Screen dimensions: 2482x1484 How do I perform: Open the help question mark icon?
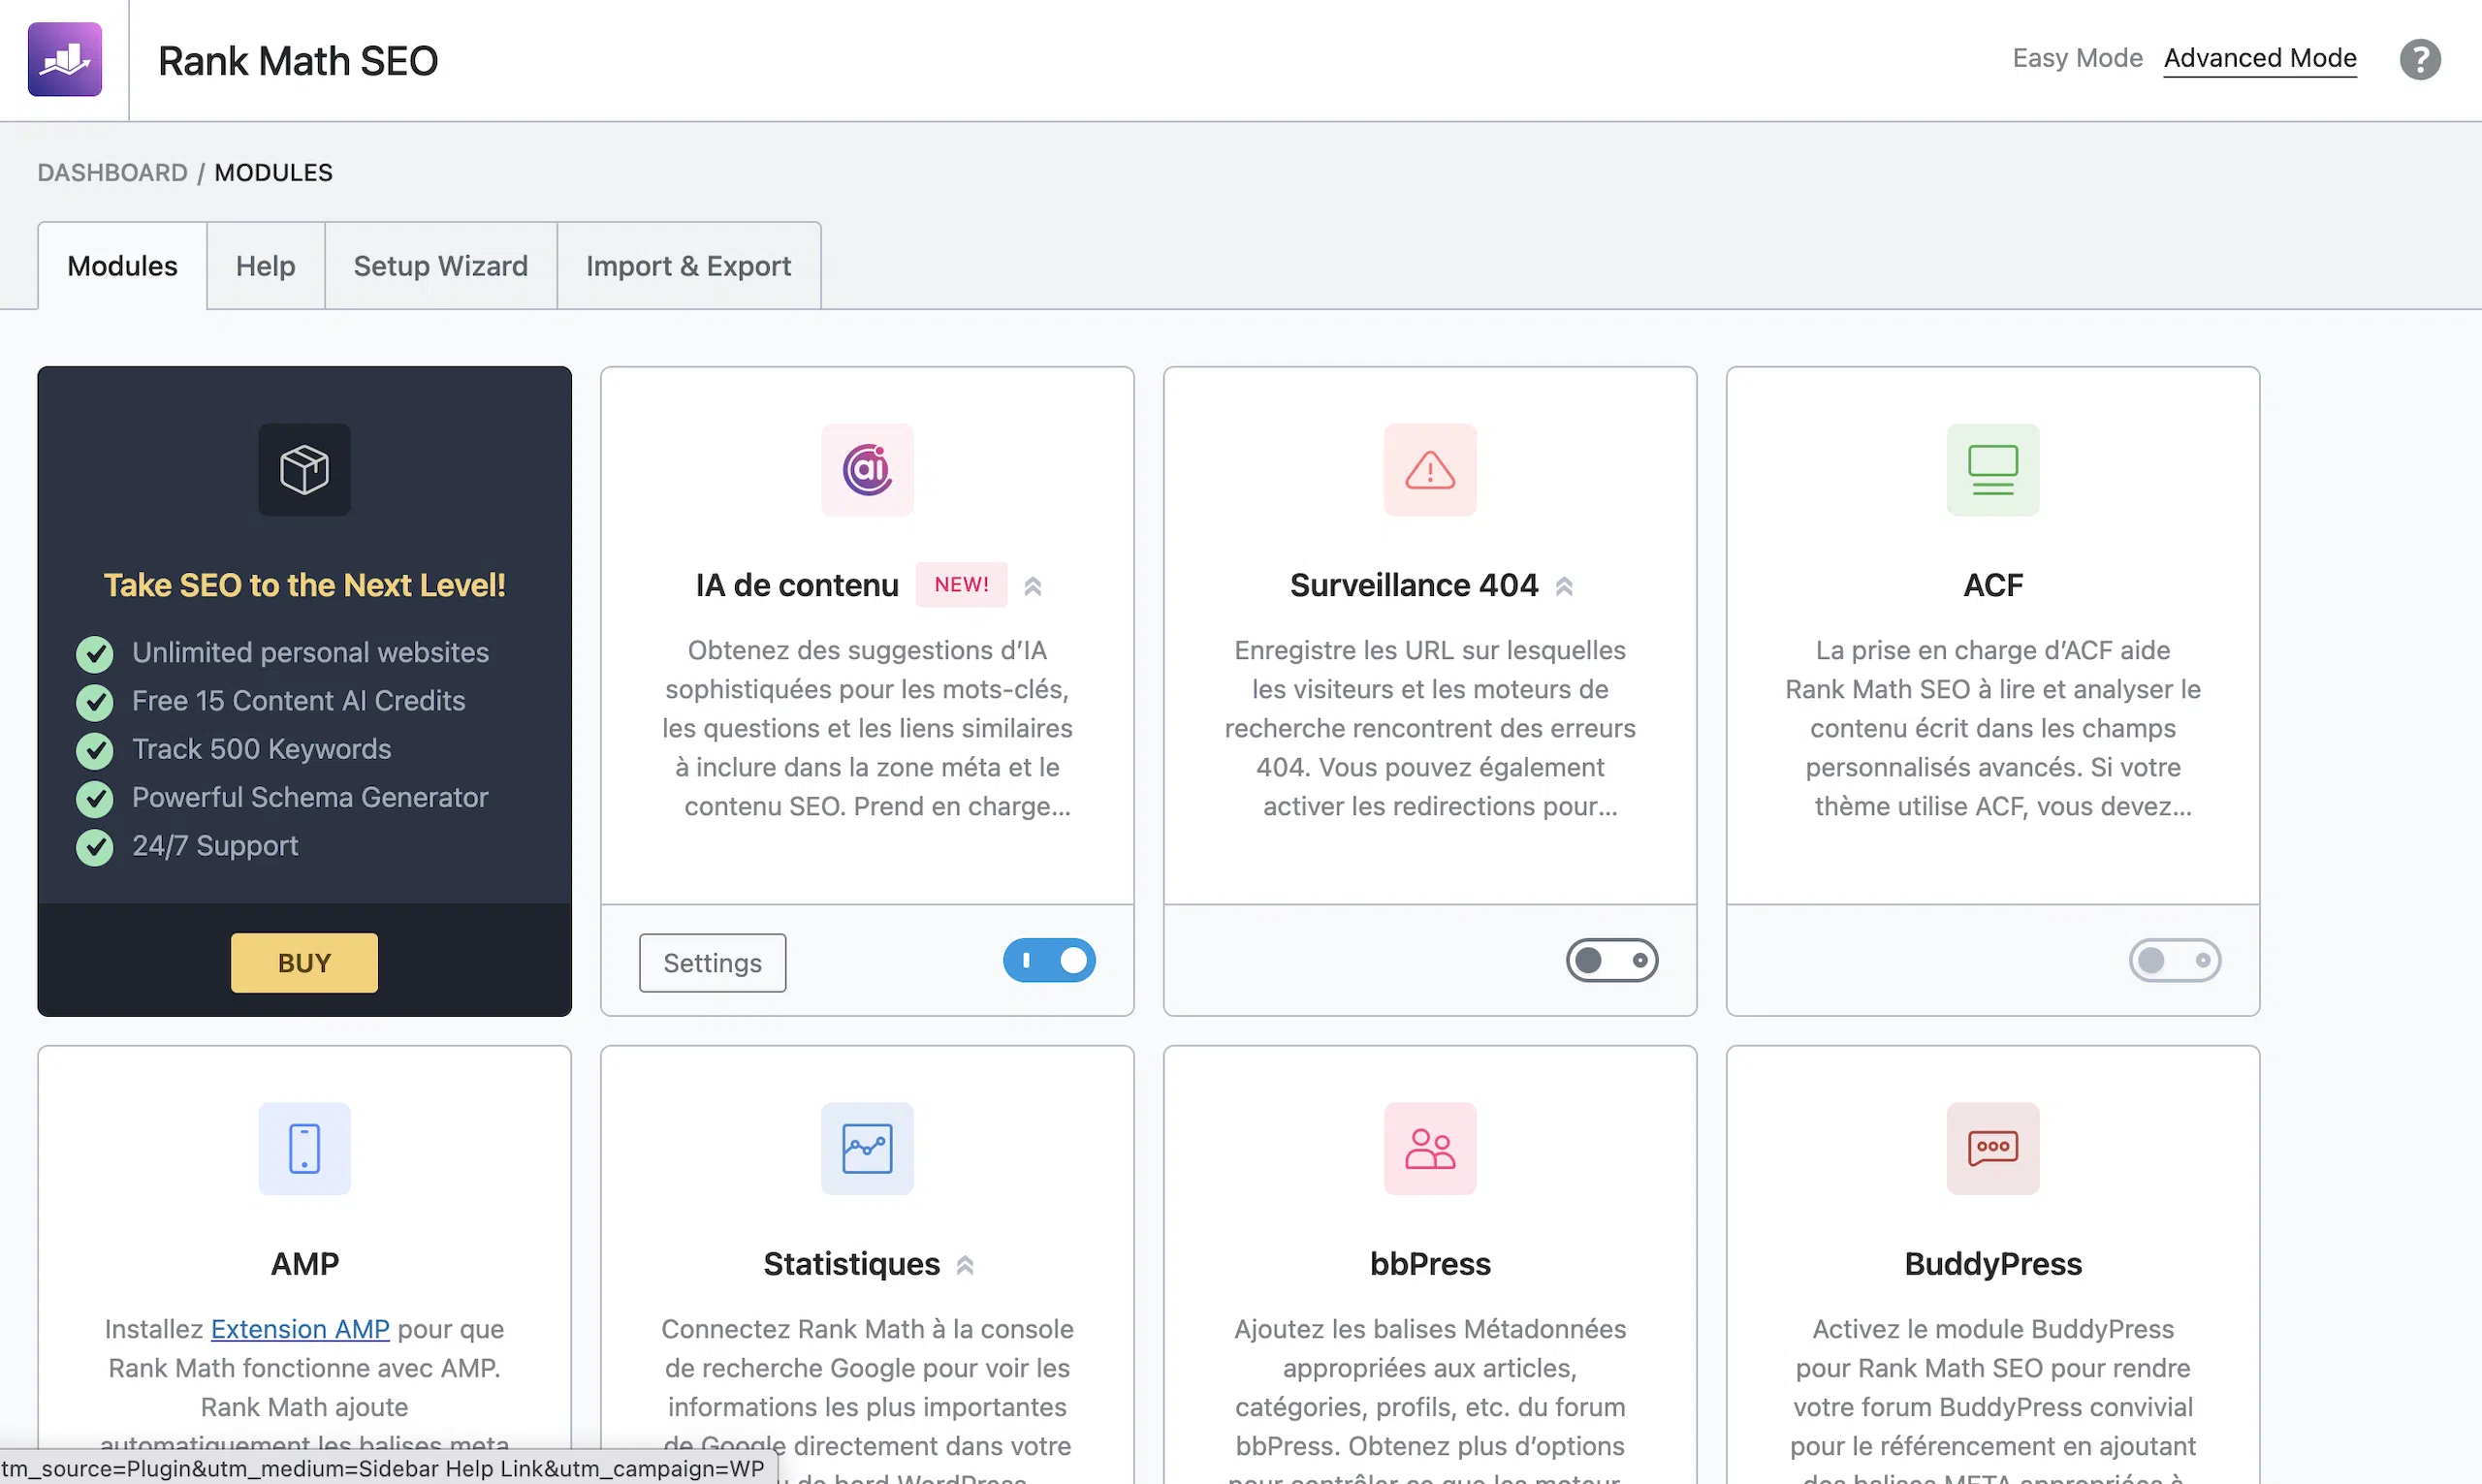coord(2419,59)
